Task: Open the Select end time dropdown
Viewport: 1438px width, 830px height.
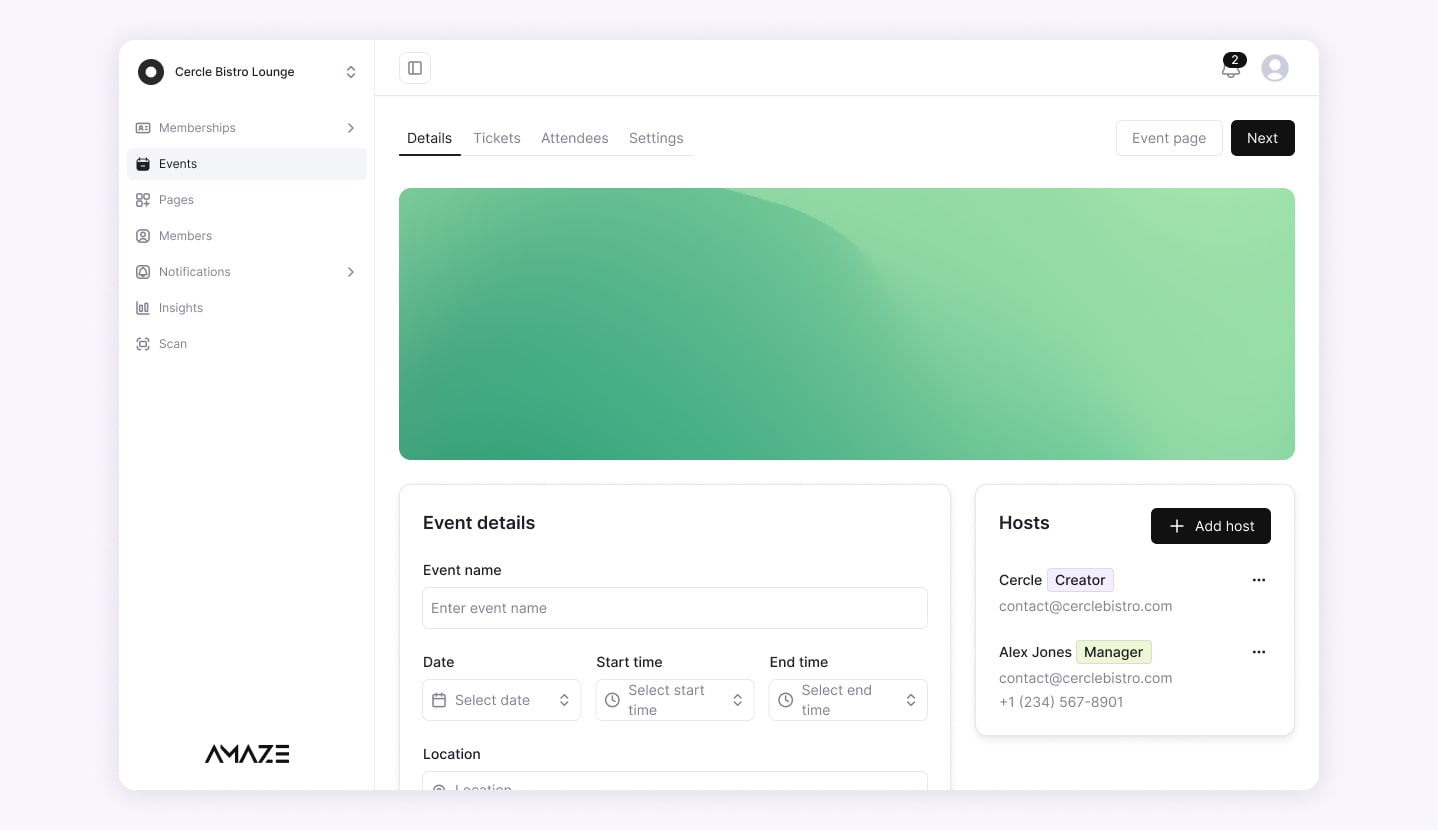Action: (848, 700)
